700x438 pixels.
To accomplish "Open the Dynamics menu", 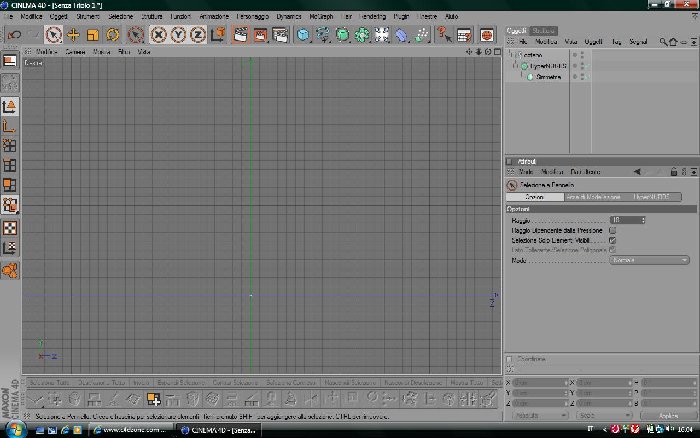I will [288, 17].
